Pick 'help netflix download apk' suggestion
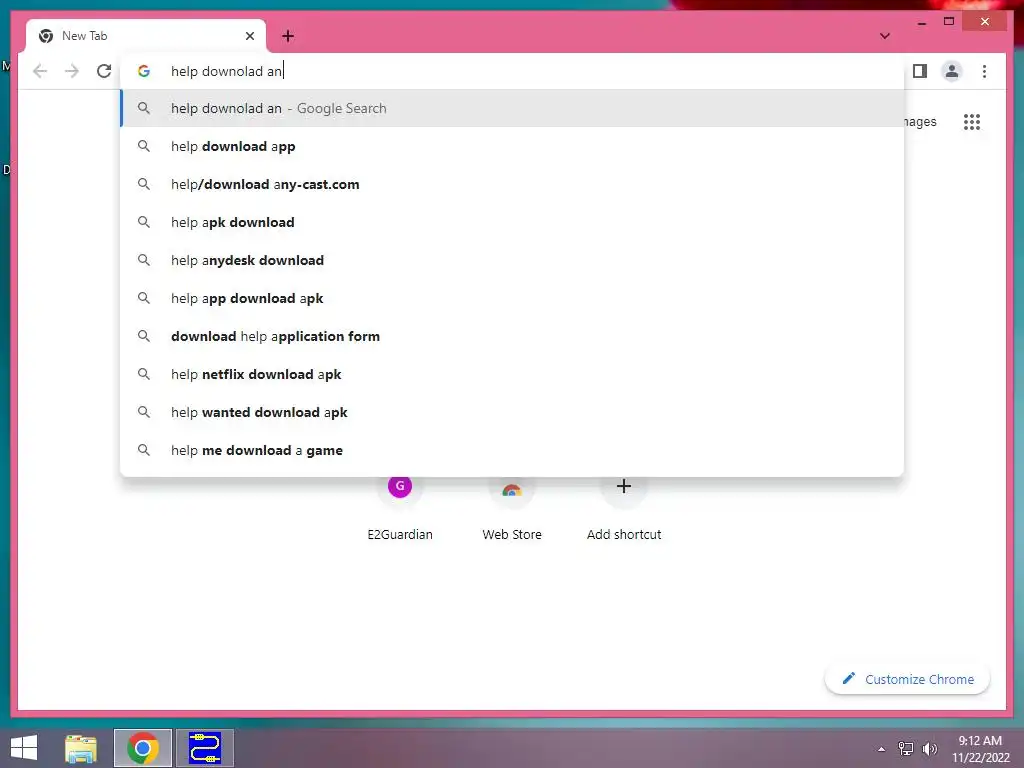 coord(512,374)
